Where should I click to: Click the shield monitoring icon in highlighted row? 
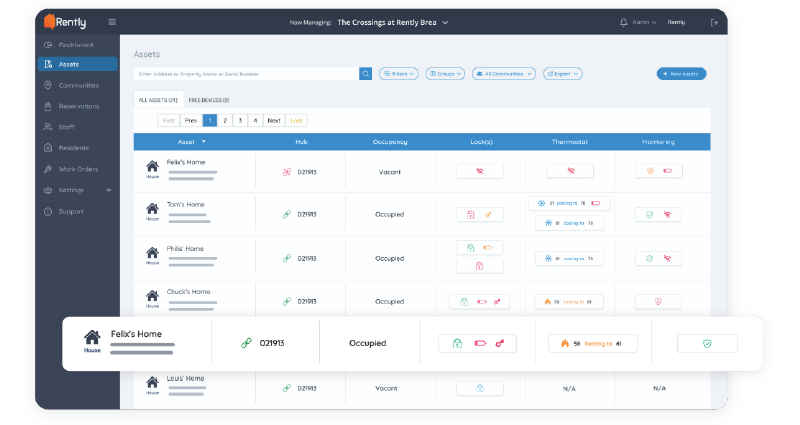tap(707, 343)
